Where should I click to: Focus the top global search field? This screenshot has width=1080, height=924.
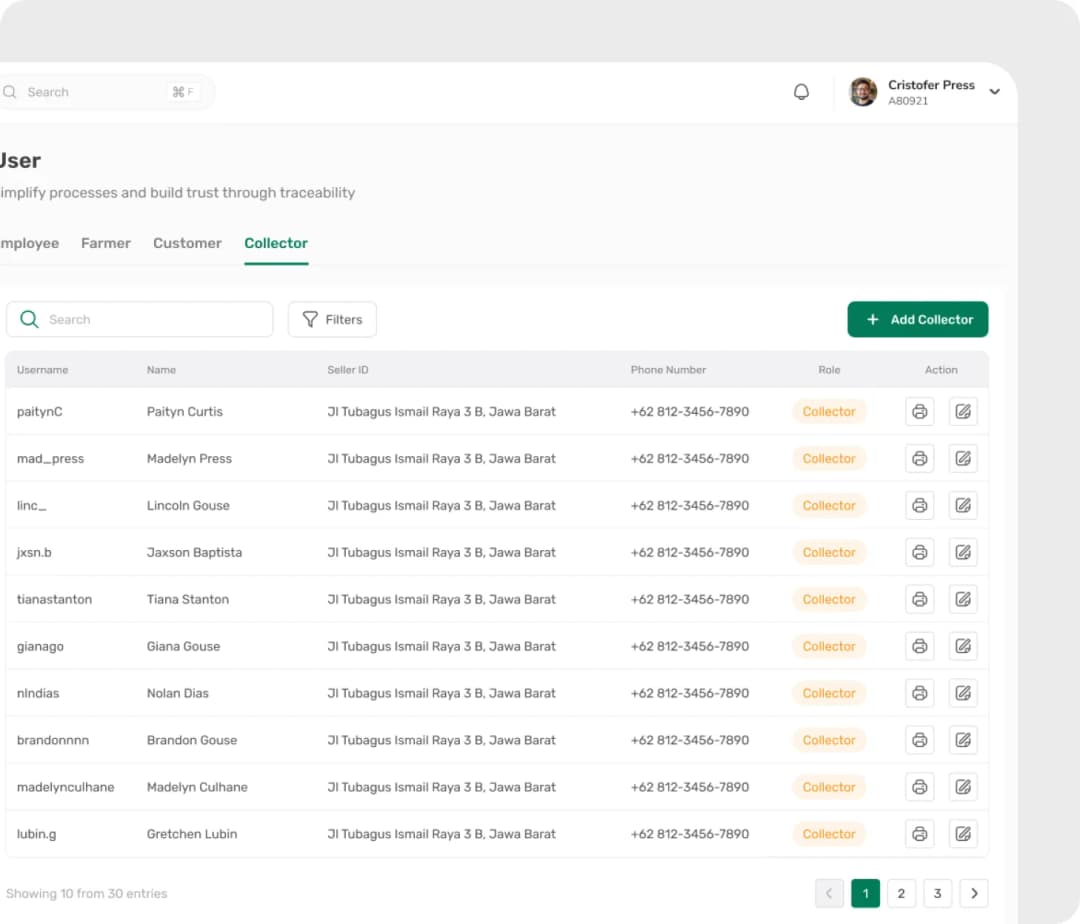click(105, 92)
